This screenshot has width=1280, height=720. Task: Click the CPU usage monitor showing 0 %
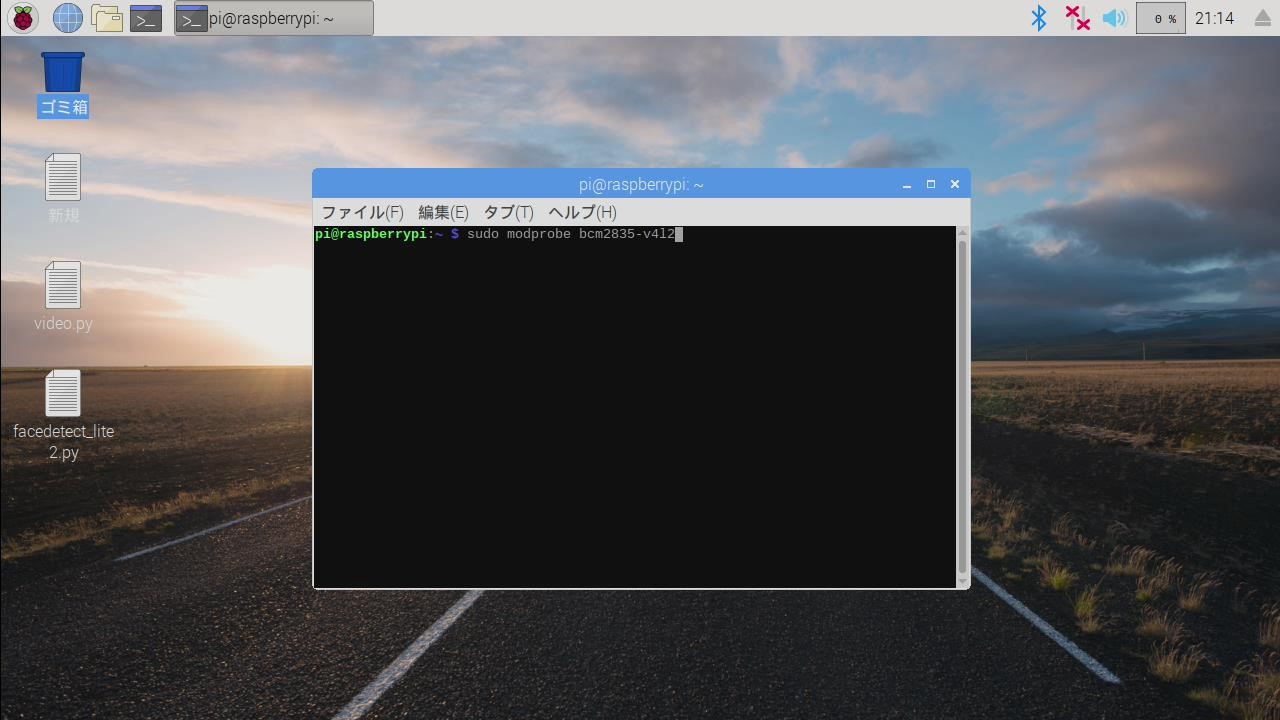[1161, 18]
